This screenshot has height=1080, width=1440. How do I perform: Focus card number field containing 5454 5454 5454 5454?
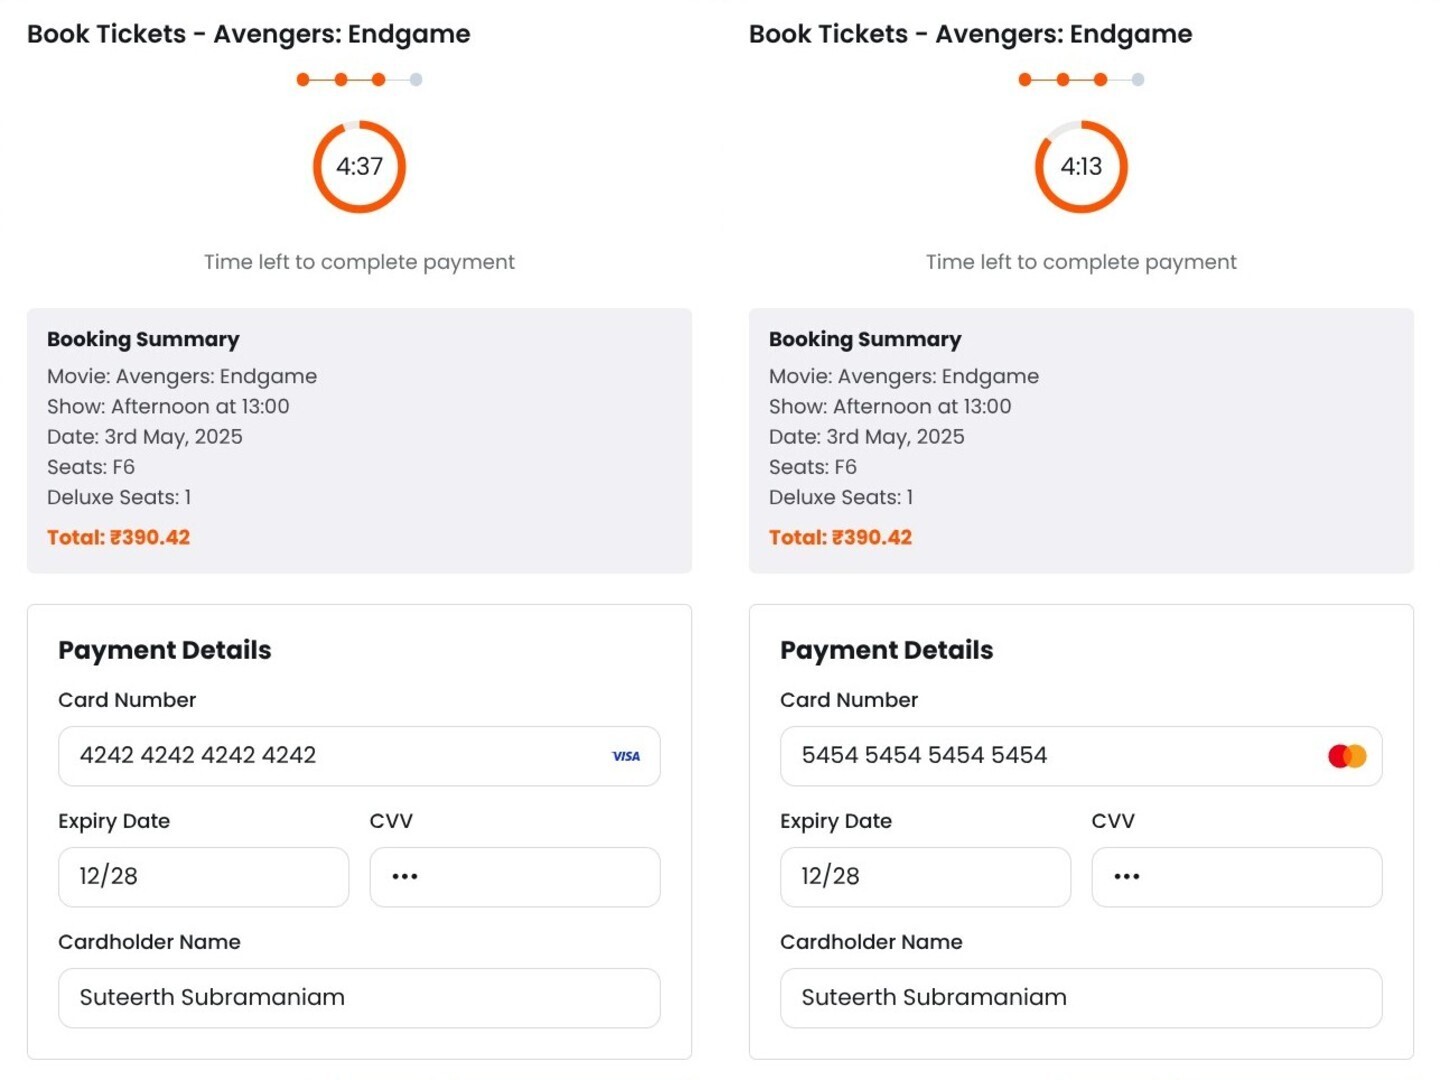1081,756
